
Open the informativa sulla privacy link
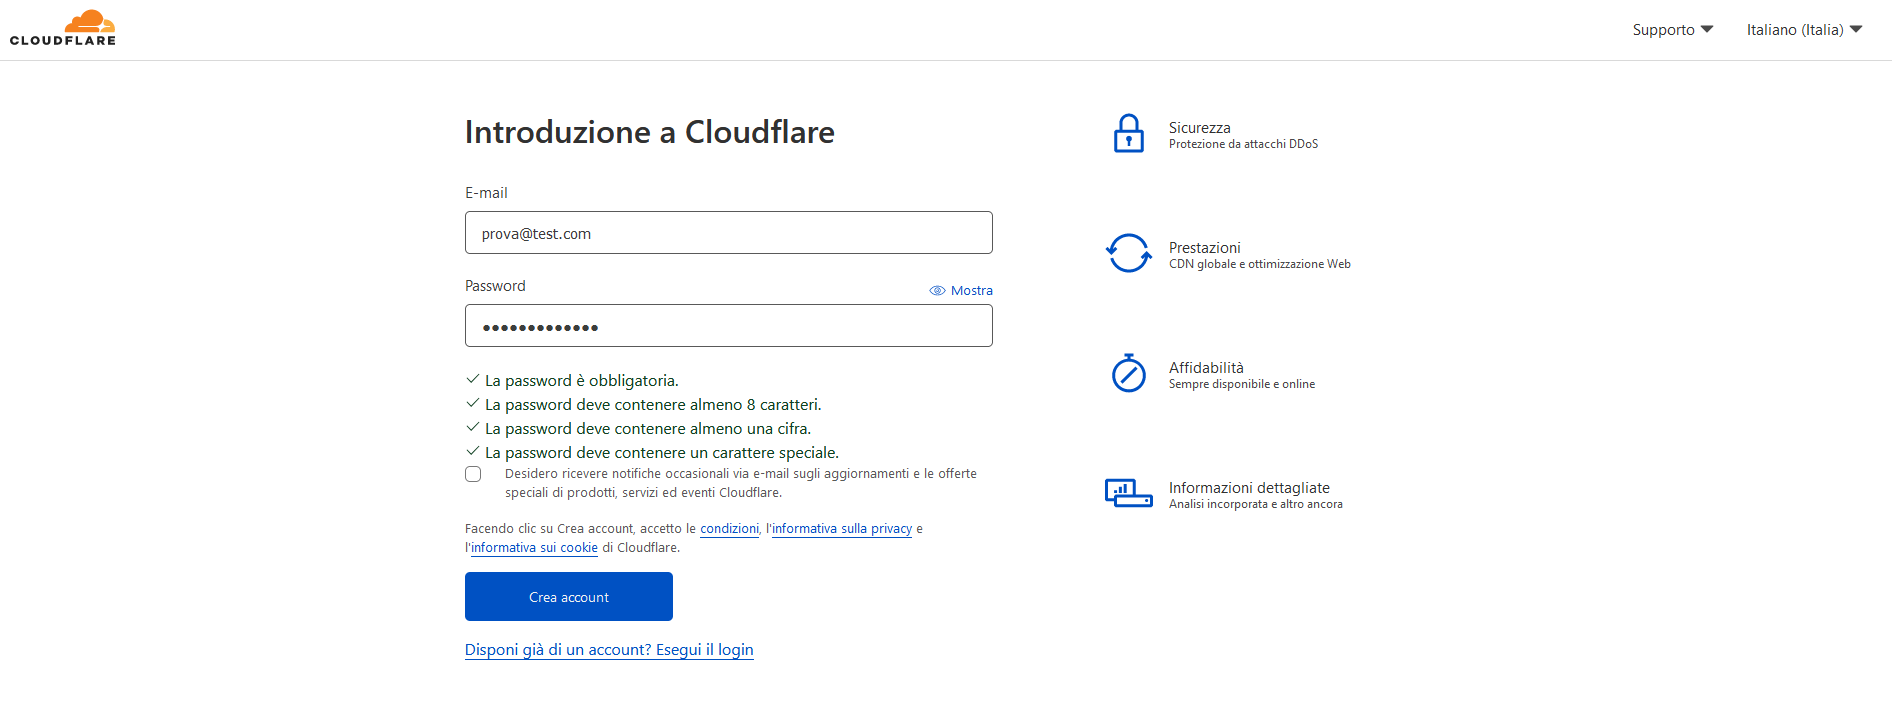pos(842,529)
